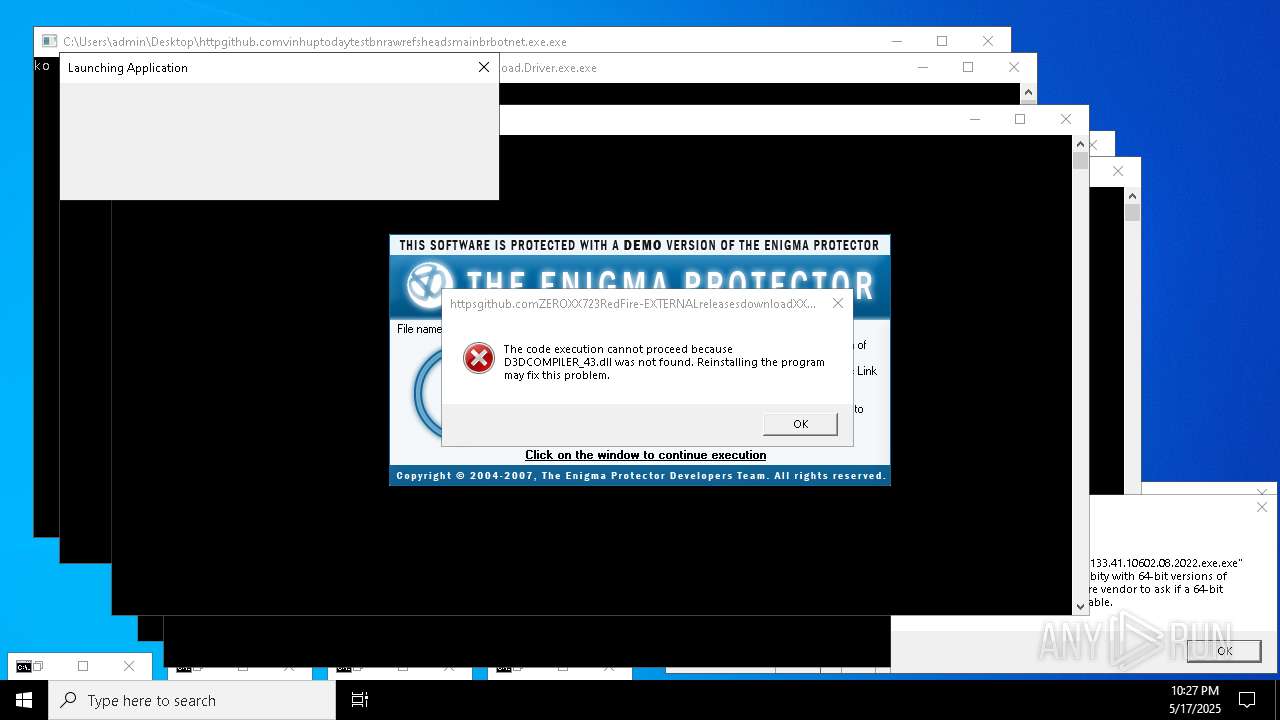
Task: Click scroll-down arrow of the large console window
Action: [x=1080, y=606]
